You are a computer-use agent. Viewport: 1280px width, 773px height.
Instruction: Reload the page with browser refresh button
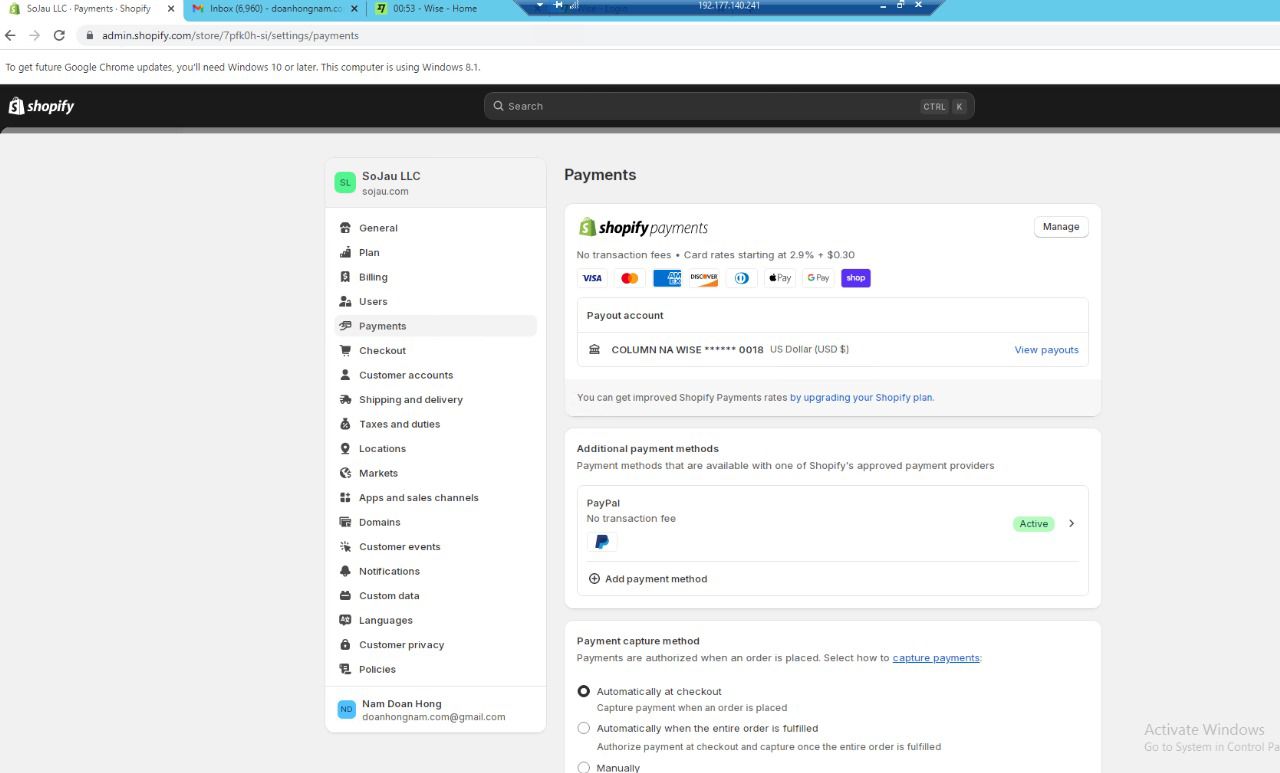point(59,35)
